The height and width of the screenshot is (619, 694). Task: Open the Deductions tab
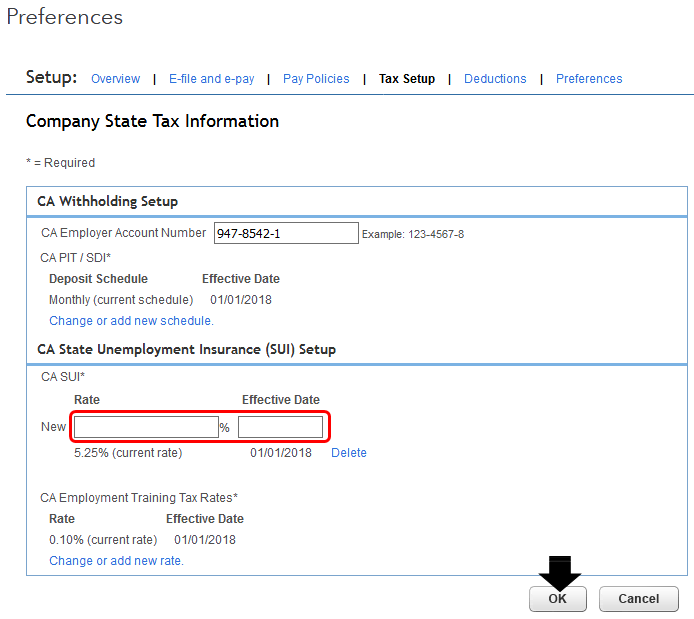(495, 79)
